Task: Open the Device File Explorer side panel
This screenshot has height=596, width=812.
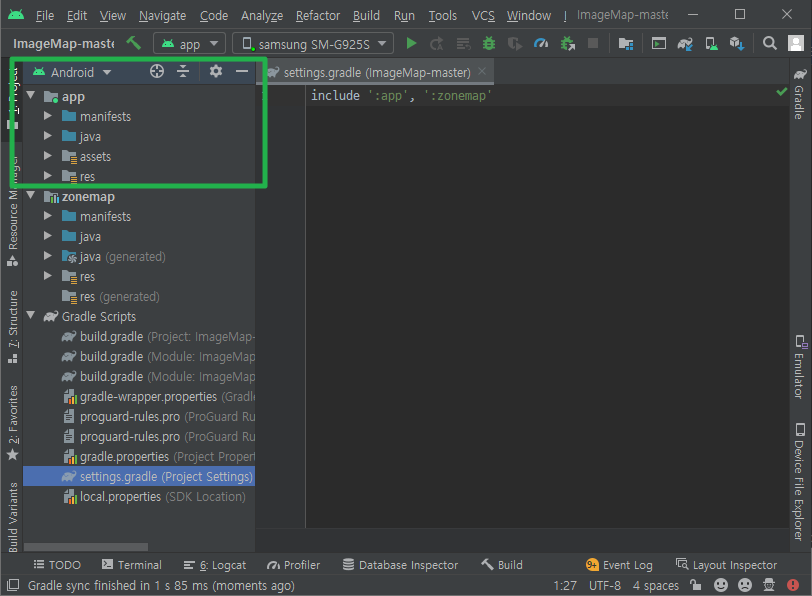Action: coord(799,482)
